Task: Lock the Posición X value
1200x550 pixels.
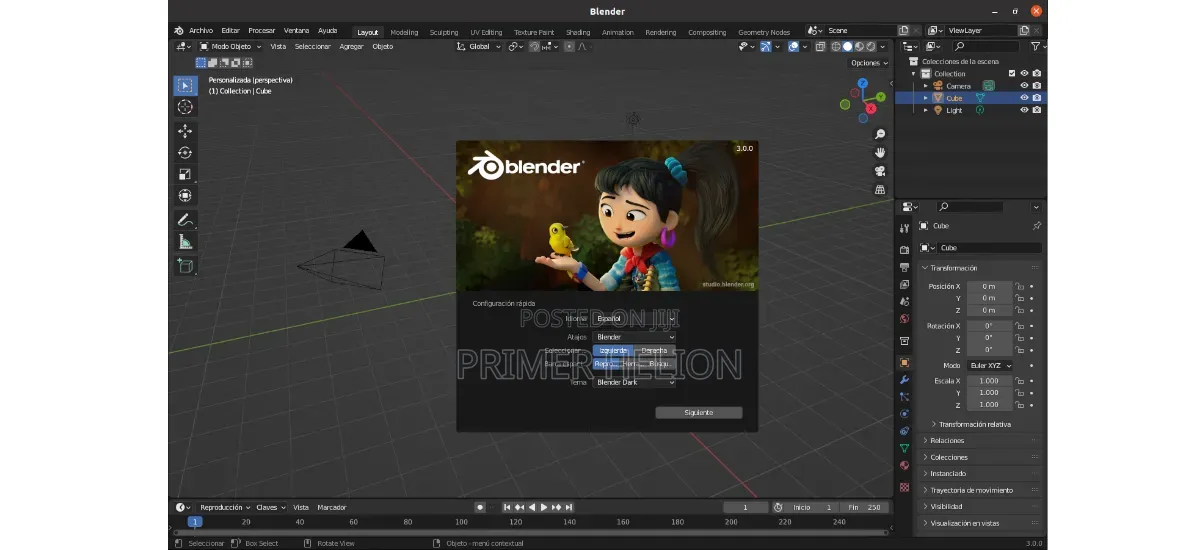Action: (x=1018, y=286)
